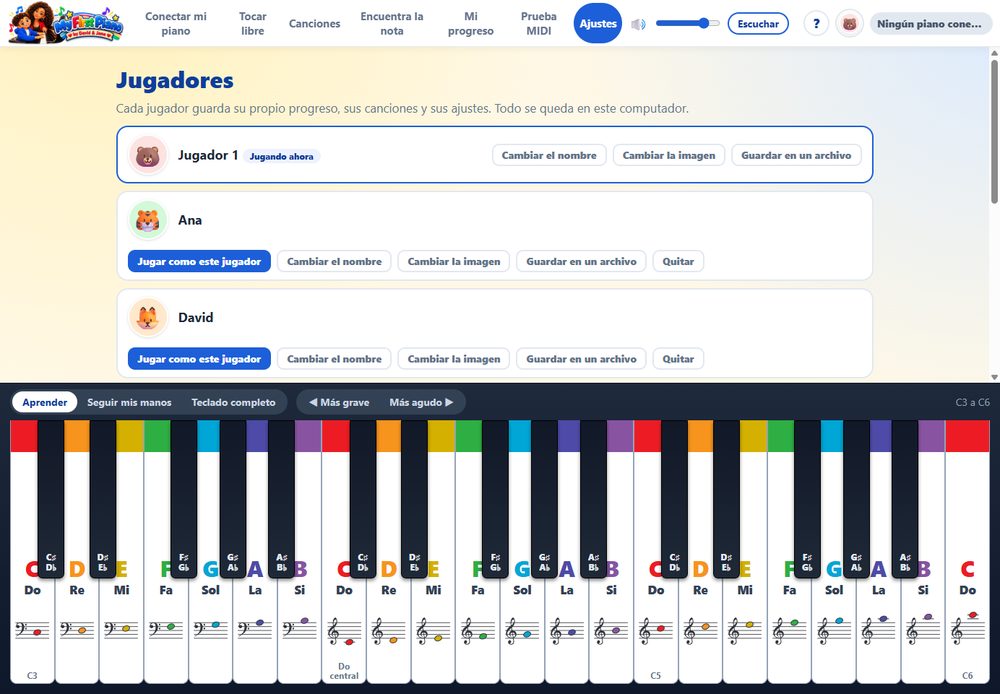Click Ana's tiger avatar image
The height and width of the screenshot is (694, 1000).
pyautogui.click(x=147, y=220)
